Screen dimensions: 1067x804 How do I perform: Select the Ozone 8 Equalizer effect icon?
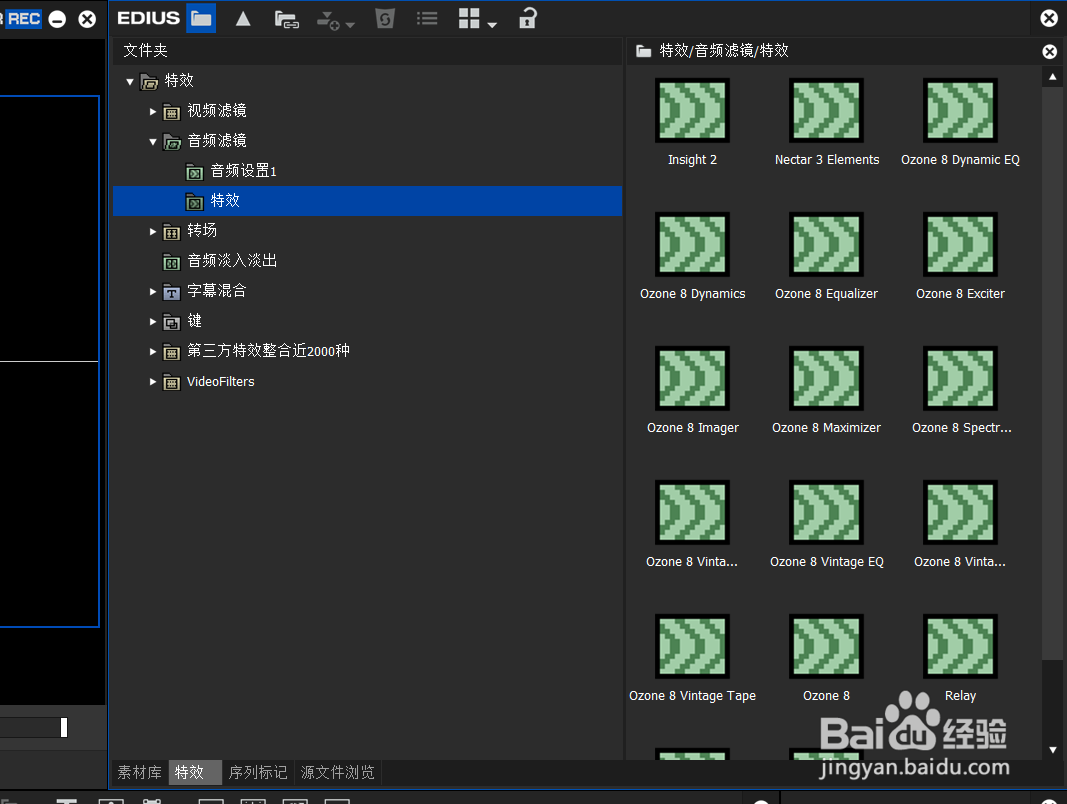826,244
